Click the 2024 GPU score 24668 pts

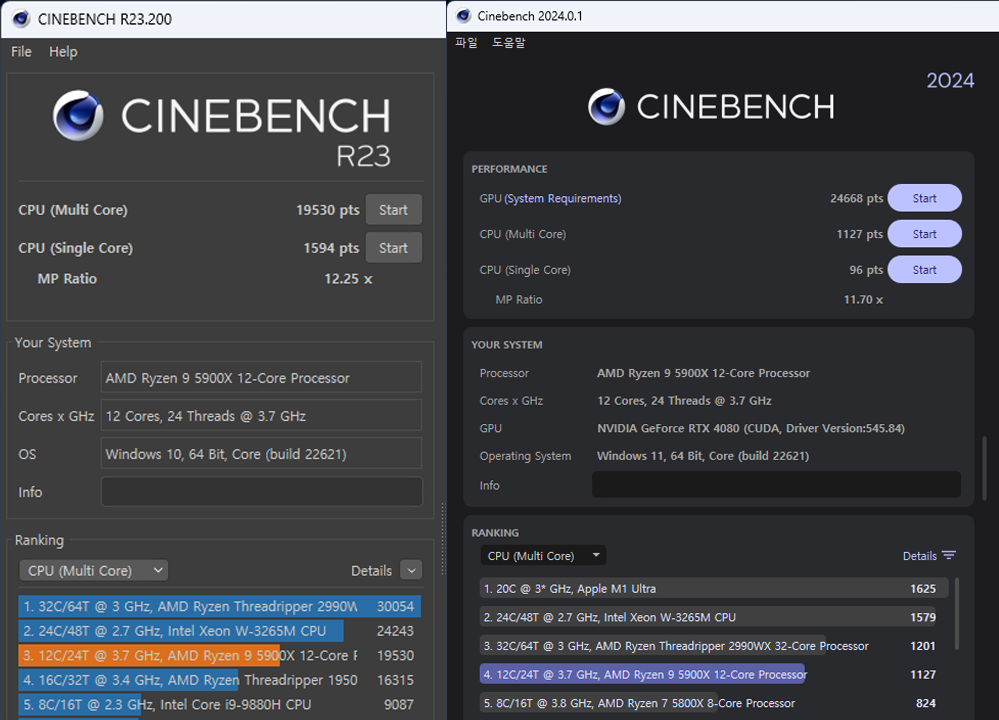(856, 198)
